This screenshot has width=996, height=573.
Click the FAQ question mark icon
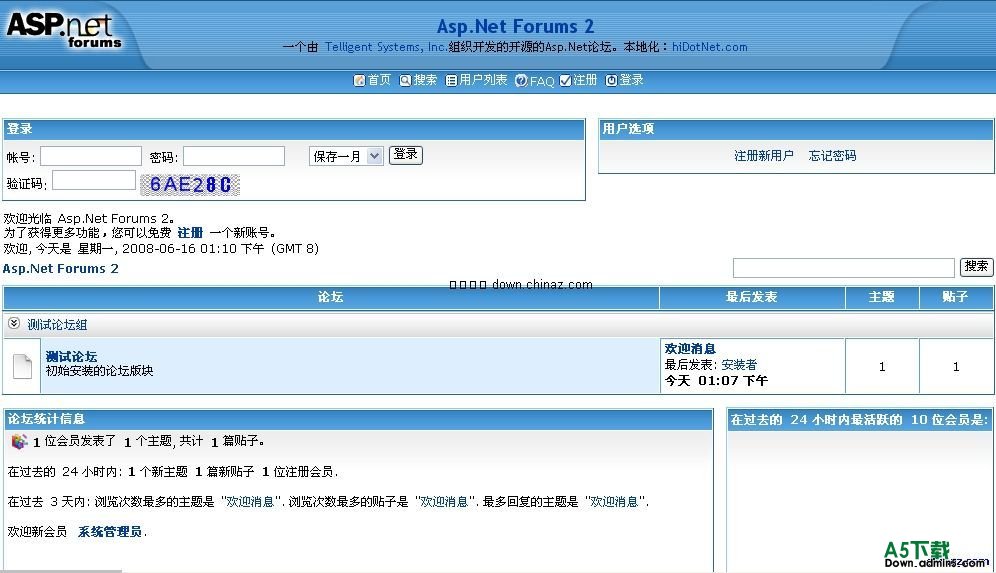click(x=521, y=81)
